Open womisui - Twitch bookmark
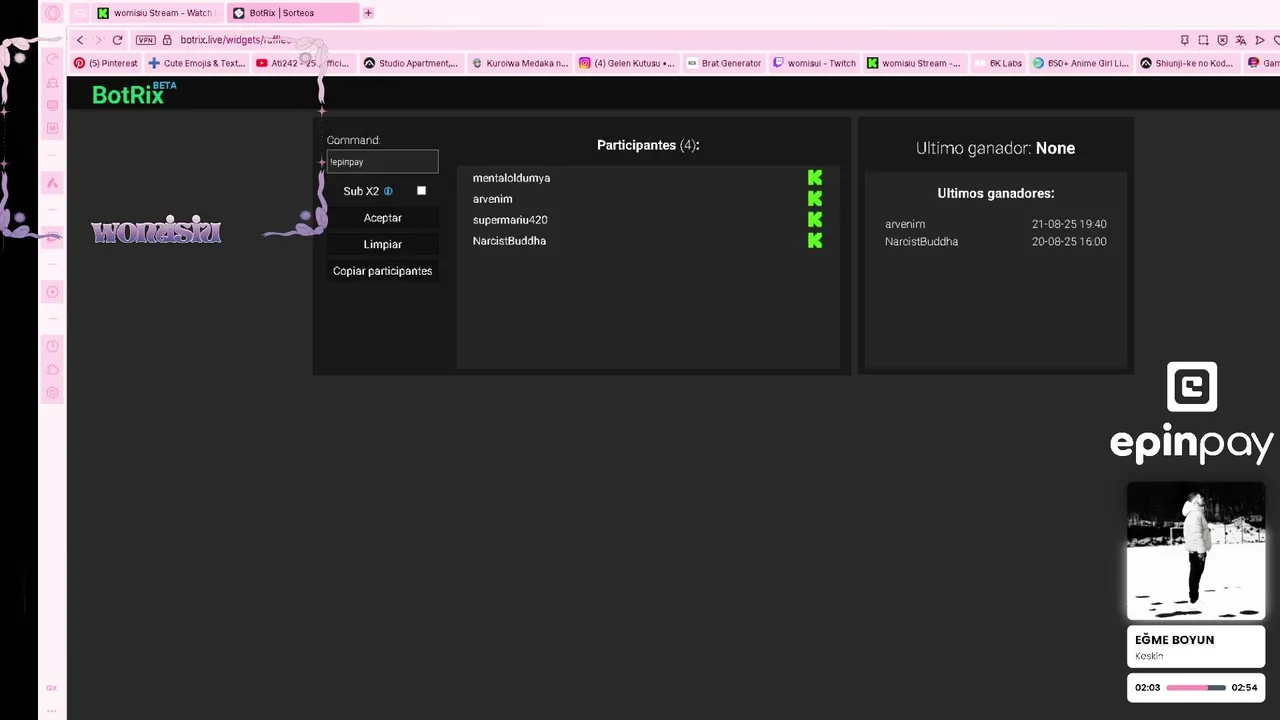The image size is (1280, 720). coord(814,63)
